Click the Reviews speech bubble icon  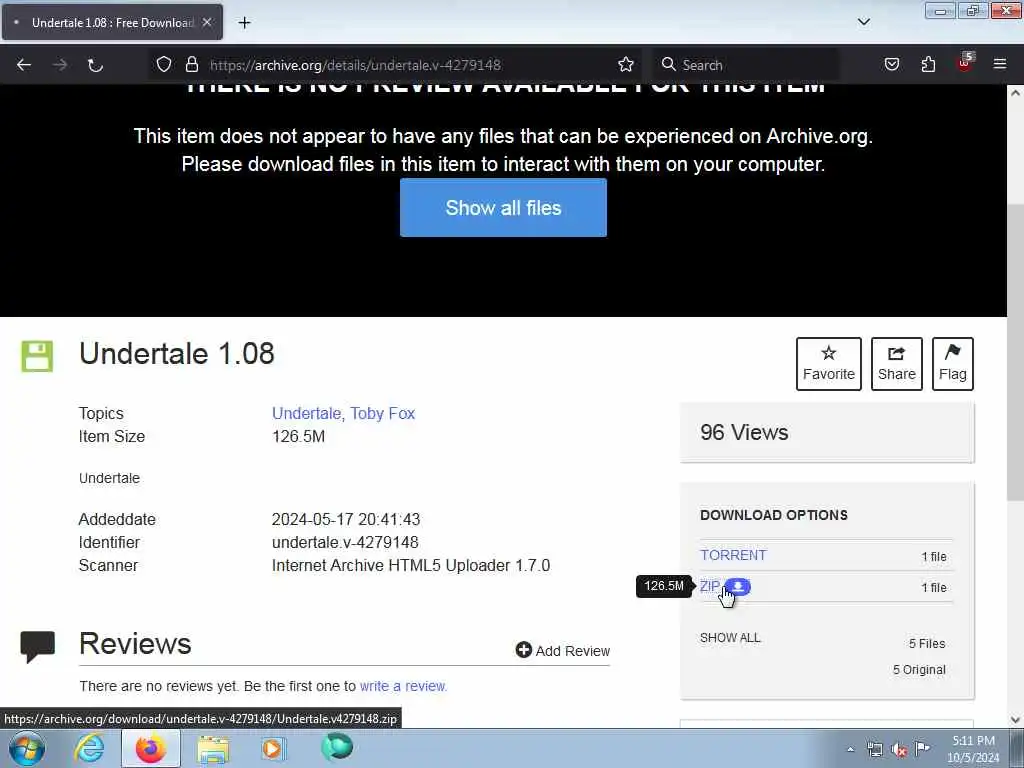(x=37, y=647)
